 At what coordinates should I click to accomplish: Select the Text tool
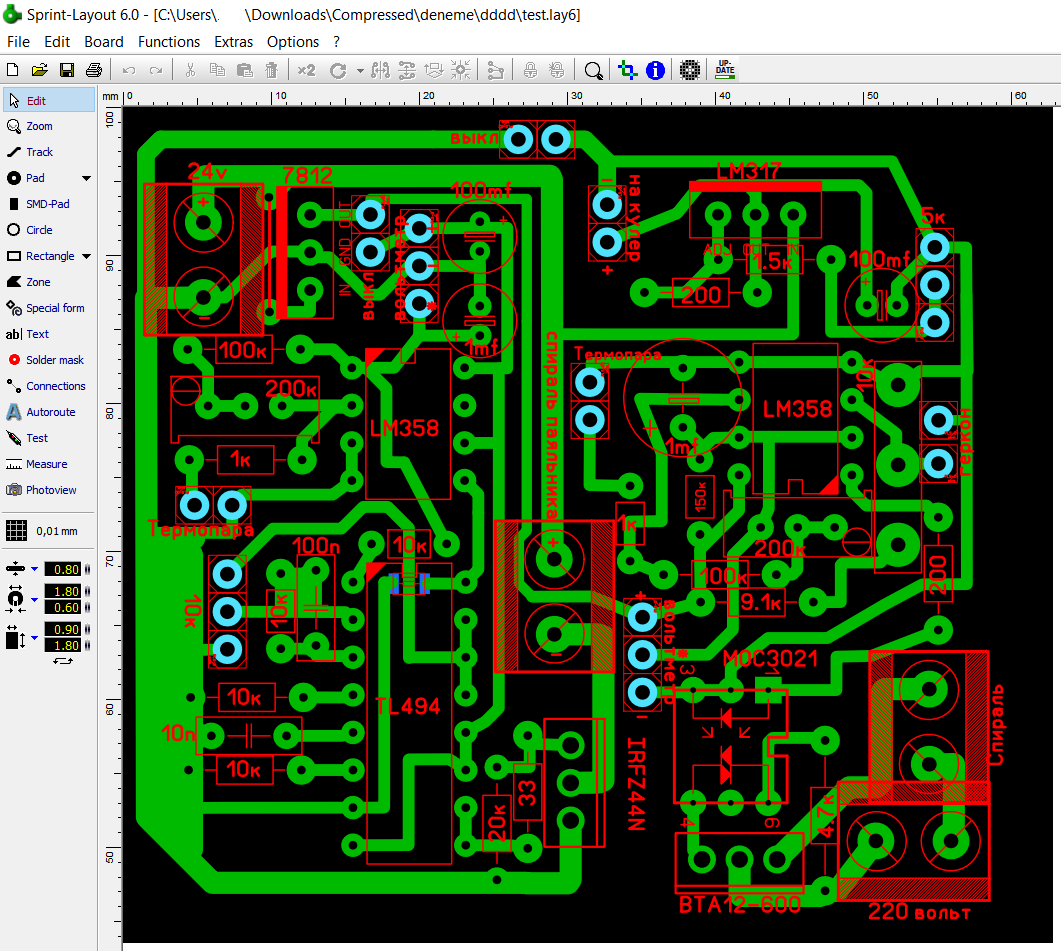49,334
